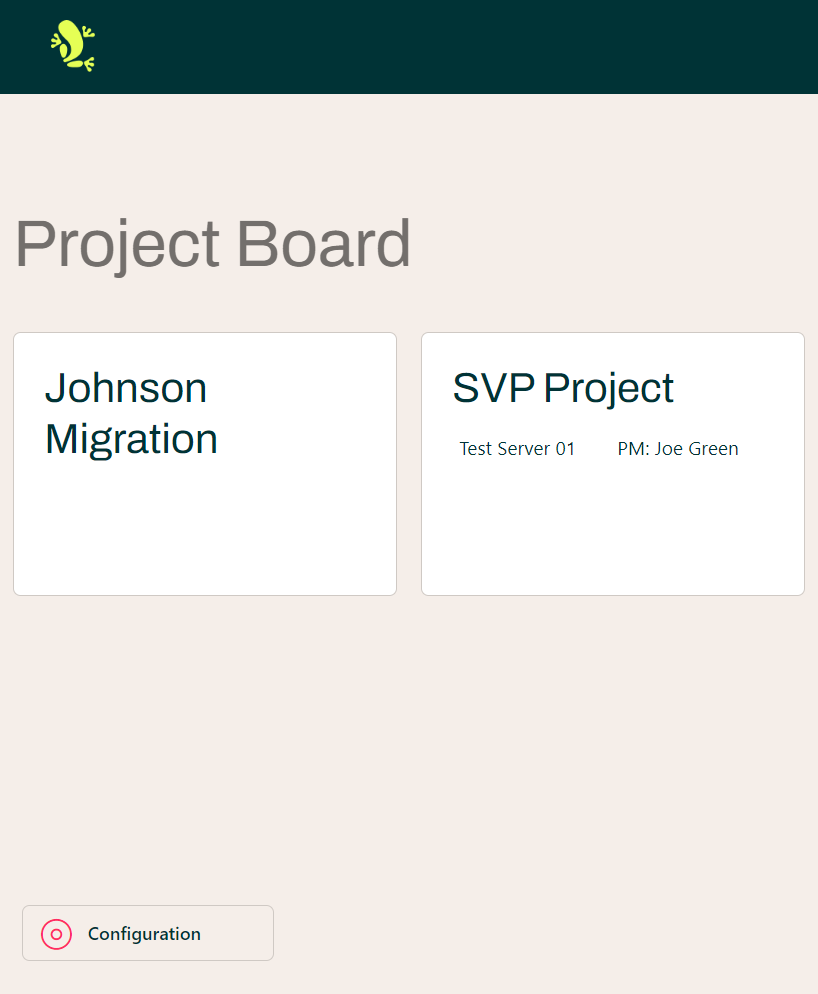
Task: Click the empty area of SVP Project card
Action: (612, 530)
